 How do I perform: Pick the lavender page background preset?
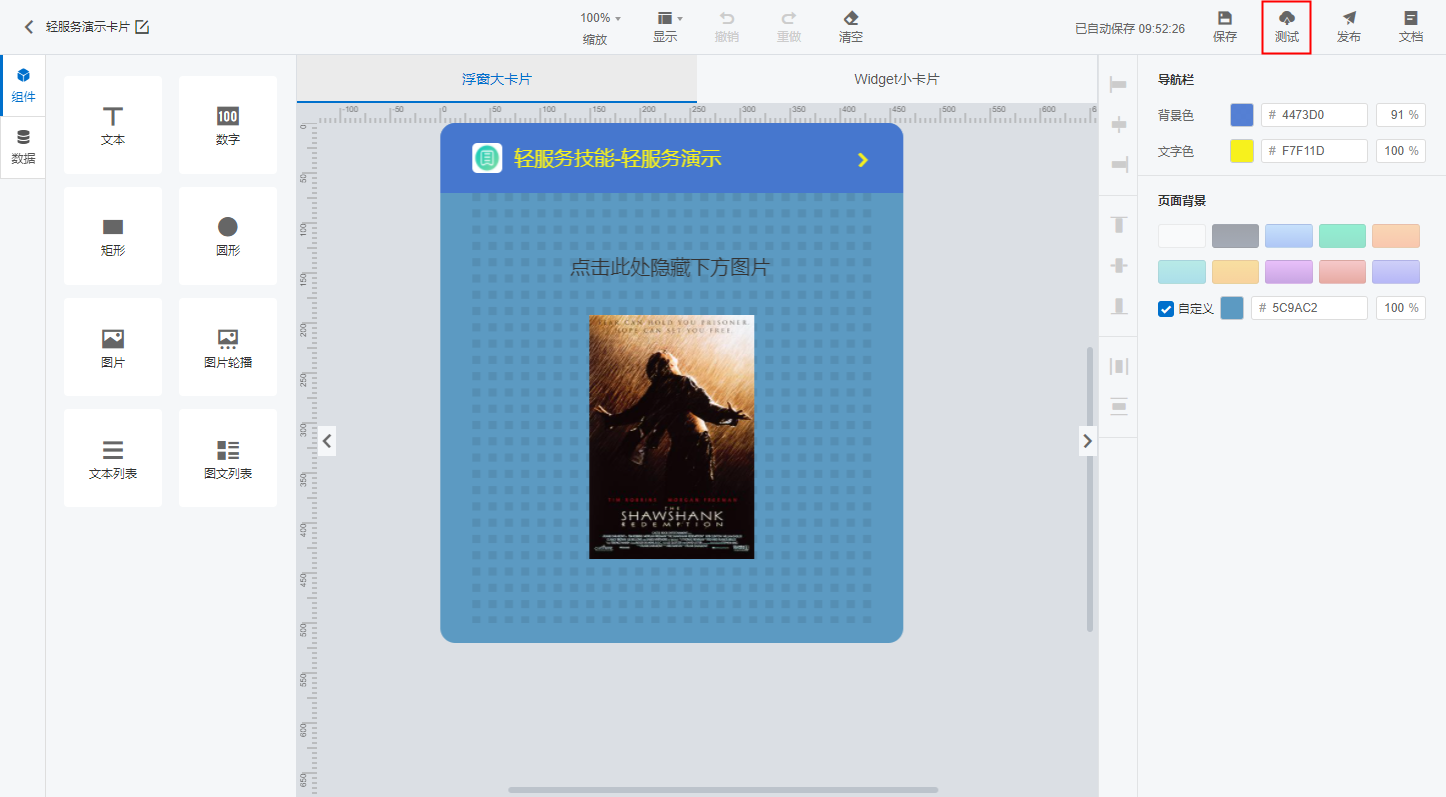pyautogui.click(x=1396, y=272)
